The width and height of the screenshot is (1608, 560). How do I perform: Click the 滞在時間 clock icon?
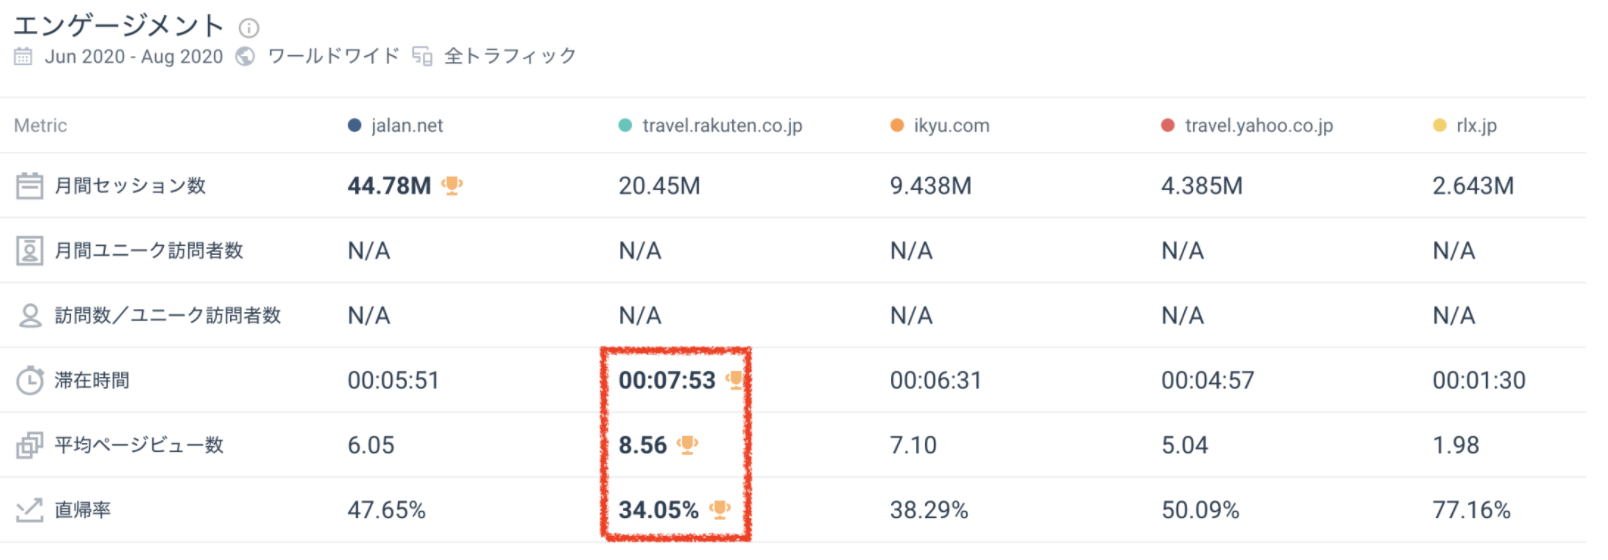(30, 381)
